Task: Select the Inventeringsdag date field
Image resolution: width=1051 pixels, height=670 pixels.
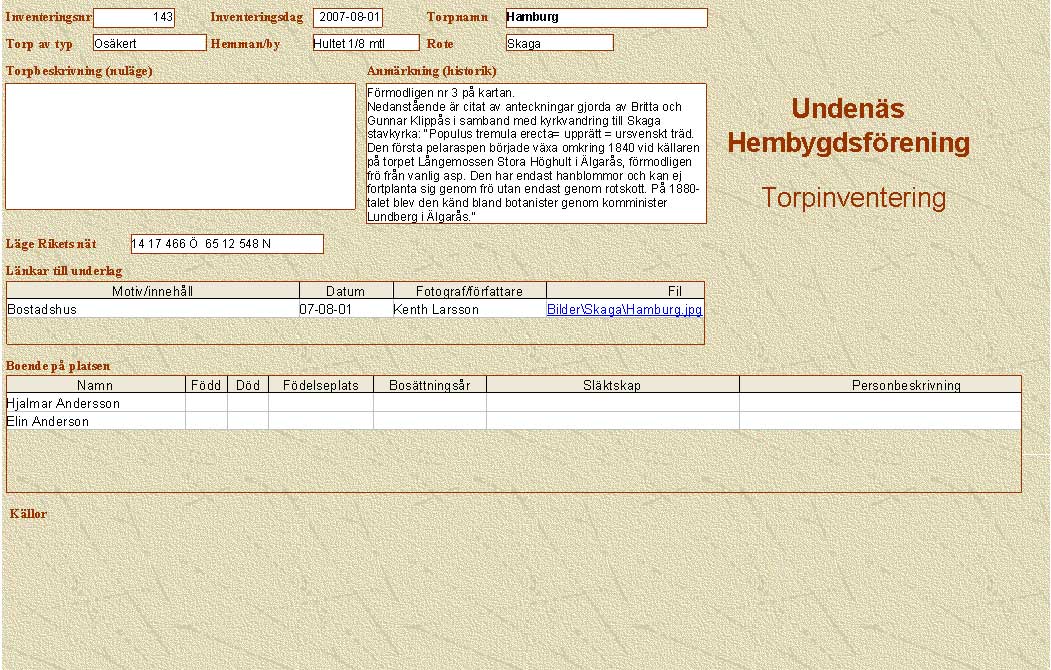Action: point(348,18)
